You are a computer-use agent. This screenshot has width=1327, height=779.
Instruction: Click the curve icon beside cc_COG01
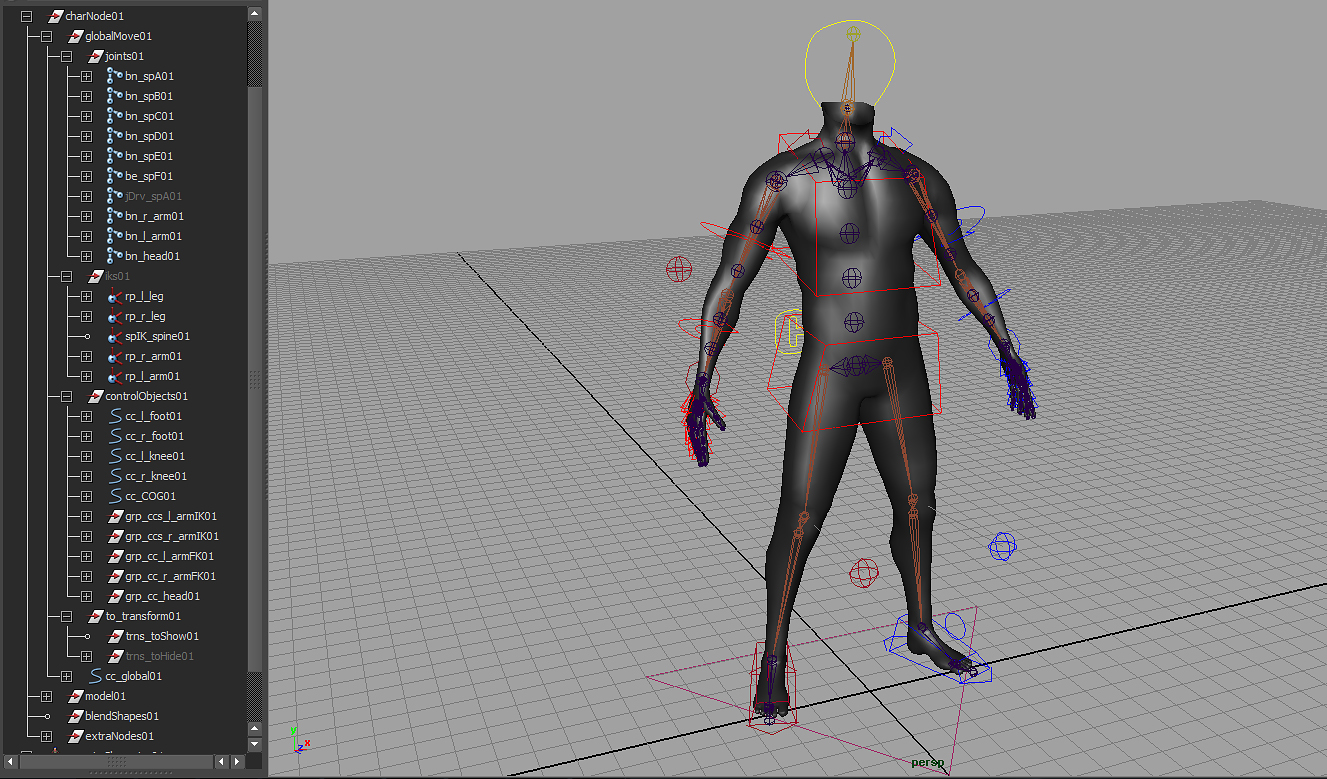[114, 496]
